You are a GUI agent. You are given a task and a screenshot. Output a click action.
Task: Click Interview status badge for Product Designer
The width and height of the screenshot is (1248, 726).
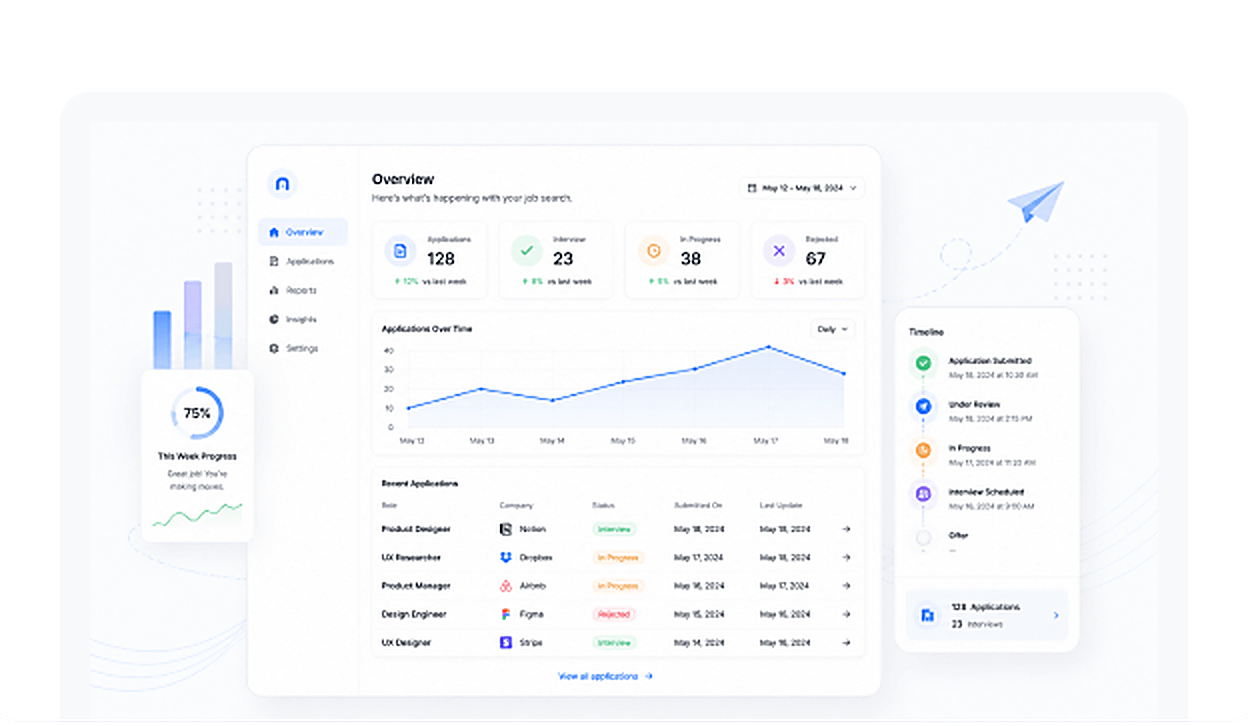(x=614, y=529)
